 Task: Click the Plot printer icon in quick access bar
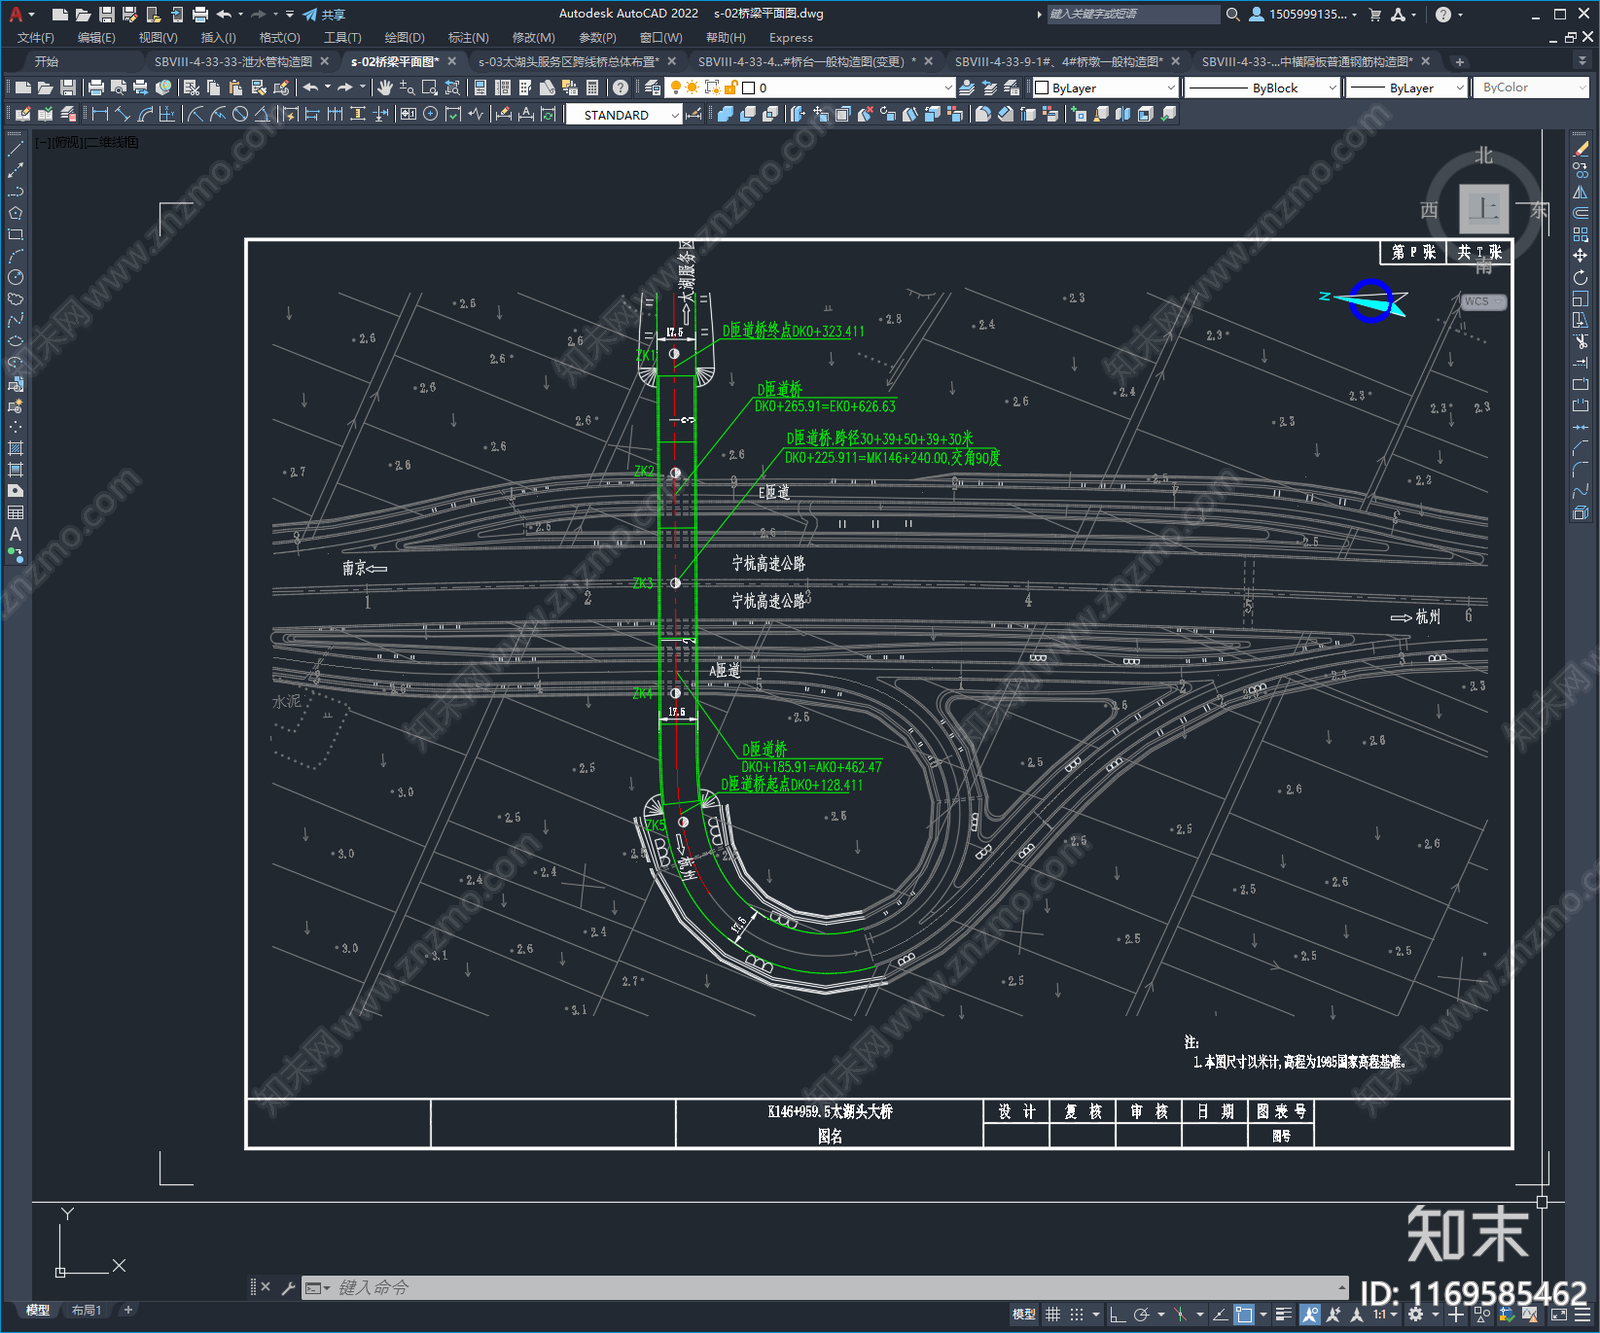200,14
